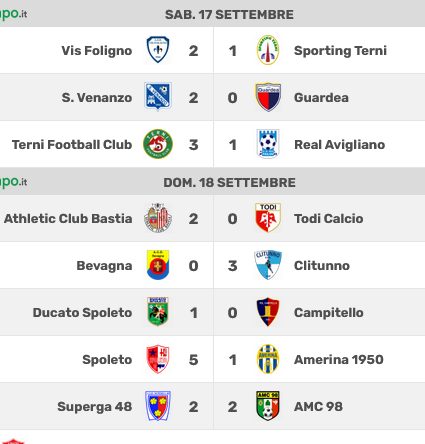
Task: Select the Guardea shield logo
Action: pyautogui.click(x=268, y=97)
